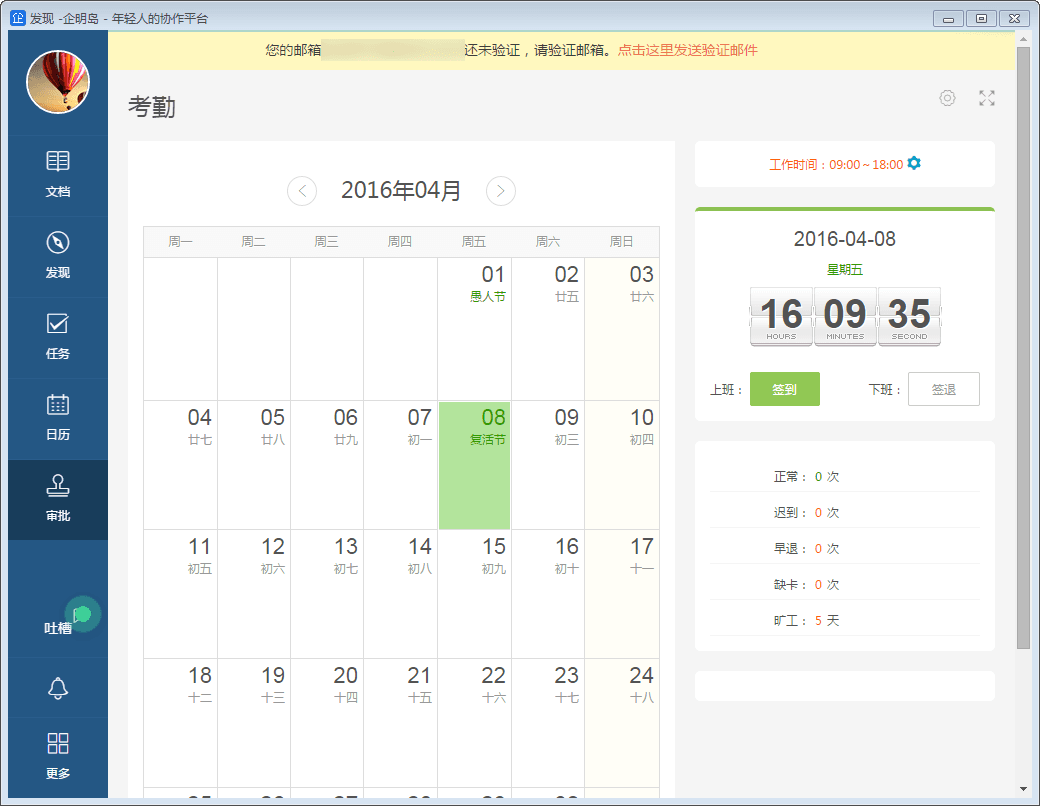Open attendance settings gear at top right
The image size is (1040, 806).
pos(947,98)
